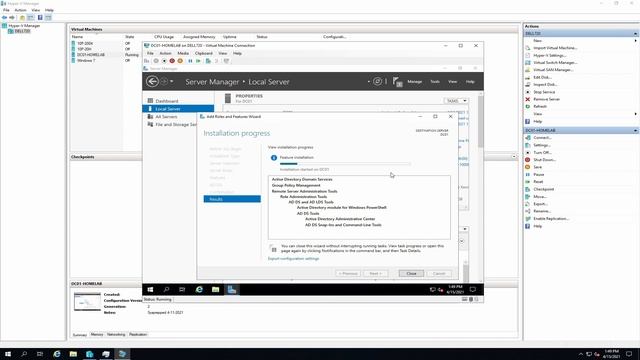Click orange Save button in VM toolbar

180,61
